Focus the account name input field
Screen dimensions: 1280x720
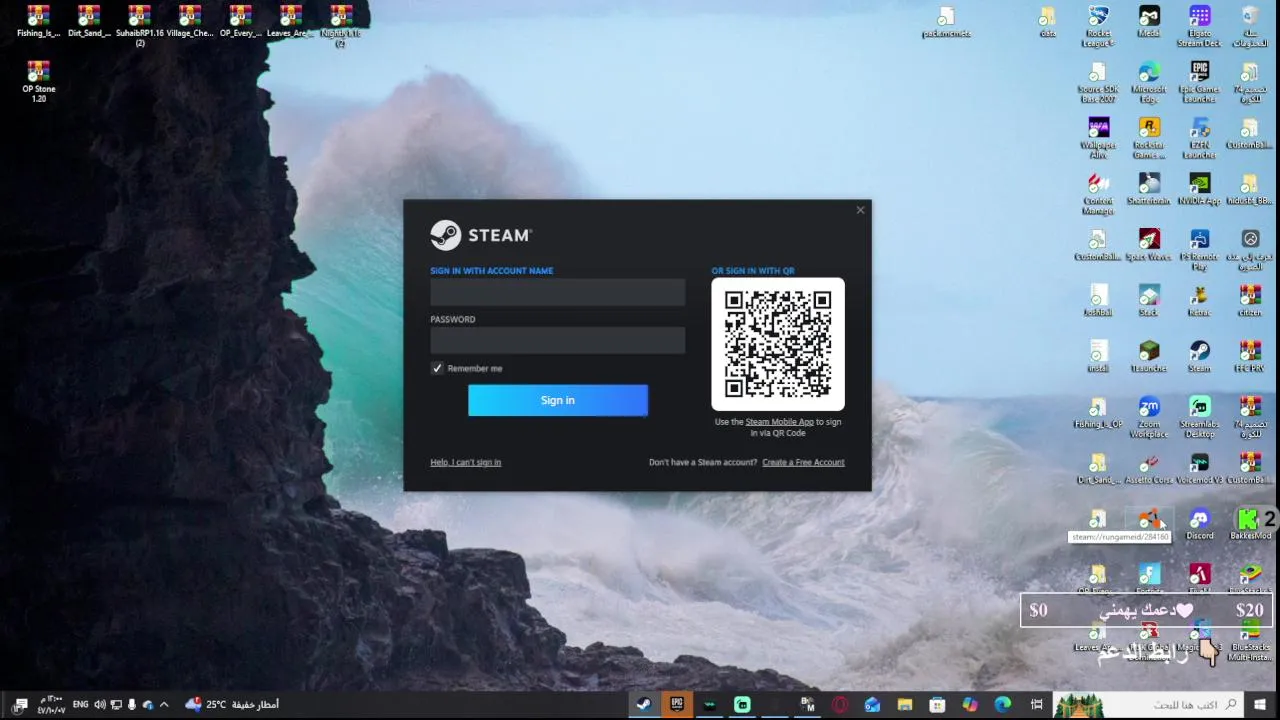coord(558,292)
